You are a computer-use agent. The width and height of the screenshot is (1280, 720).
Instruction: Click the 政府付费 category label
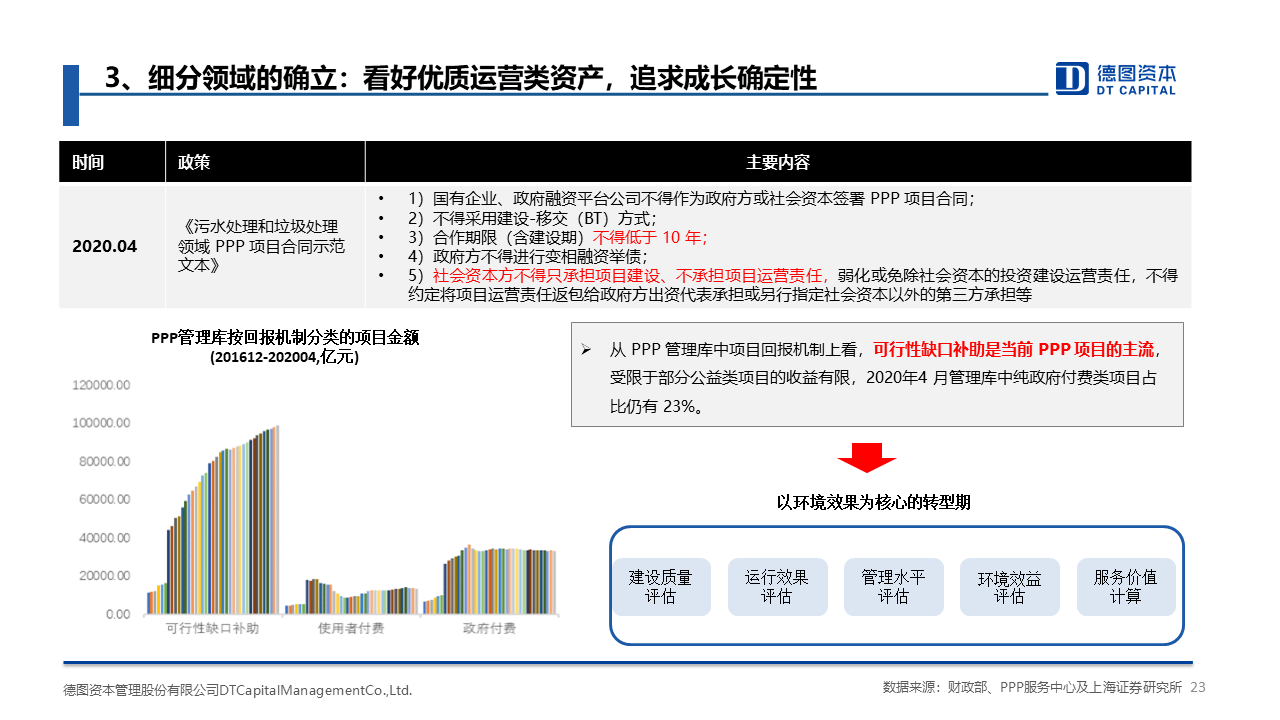click(x=489, y=628)
